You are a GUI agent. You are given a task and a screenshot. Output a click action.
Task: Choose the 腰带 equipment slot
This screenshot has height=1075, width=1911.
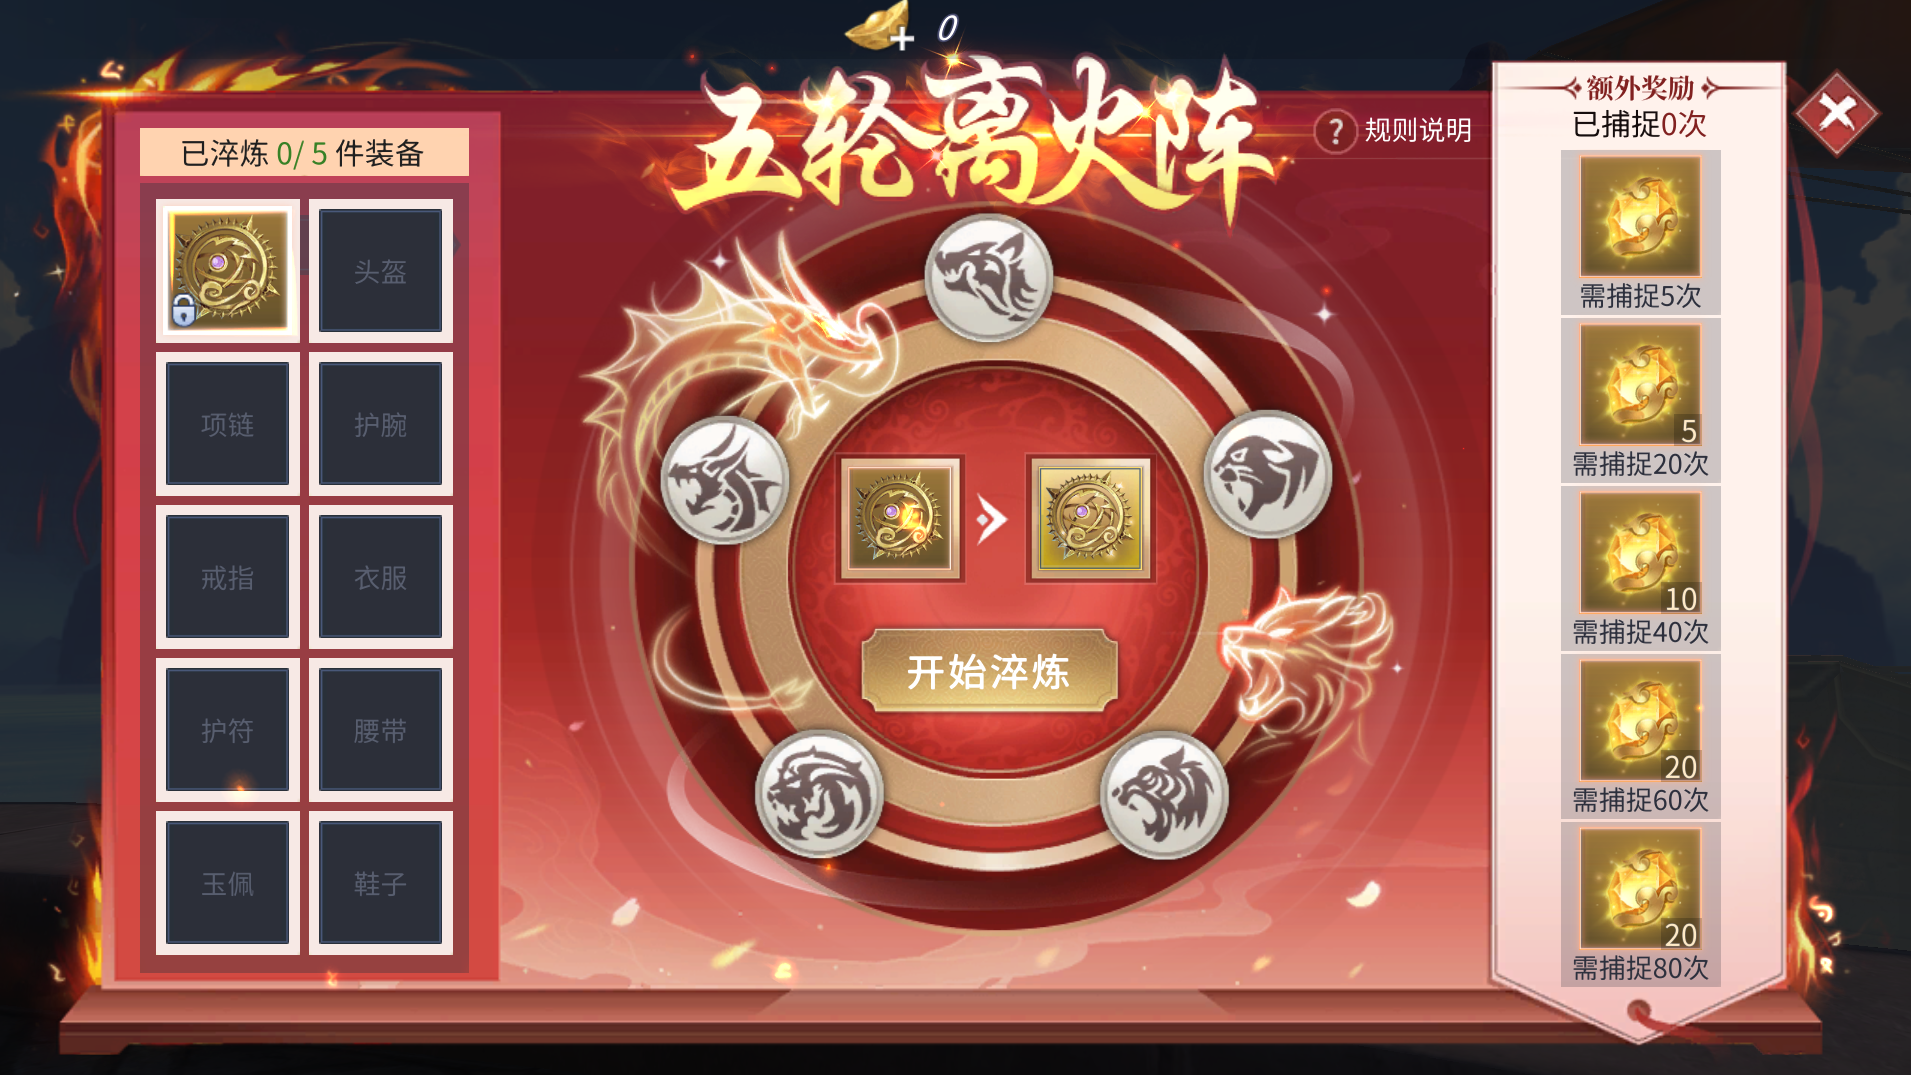[380, 730]
